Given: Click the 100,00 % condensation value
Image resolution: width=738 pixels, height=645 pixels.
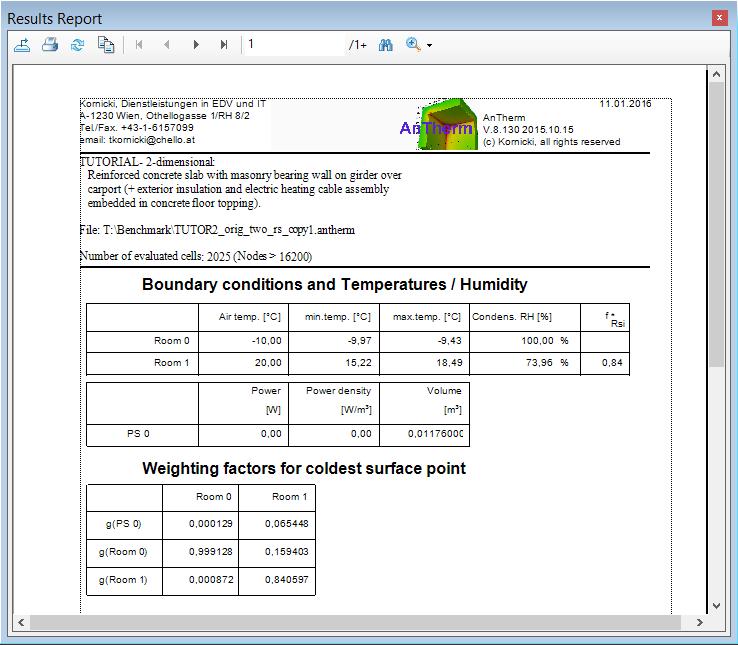Looking at the screenshot, I should point(545,340).
